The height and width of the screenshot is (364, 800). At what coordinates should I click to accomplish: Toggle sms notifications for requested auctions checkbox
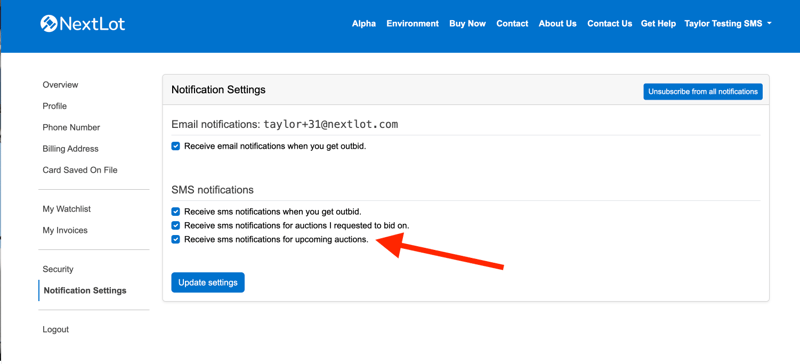pyautogui.click(x=176, y=225)
